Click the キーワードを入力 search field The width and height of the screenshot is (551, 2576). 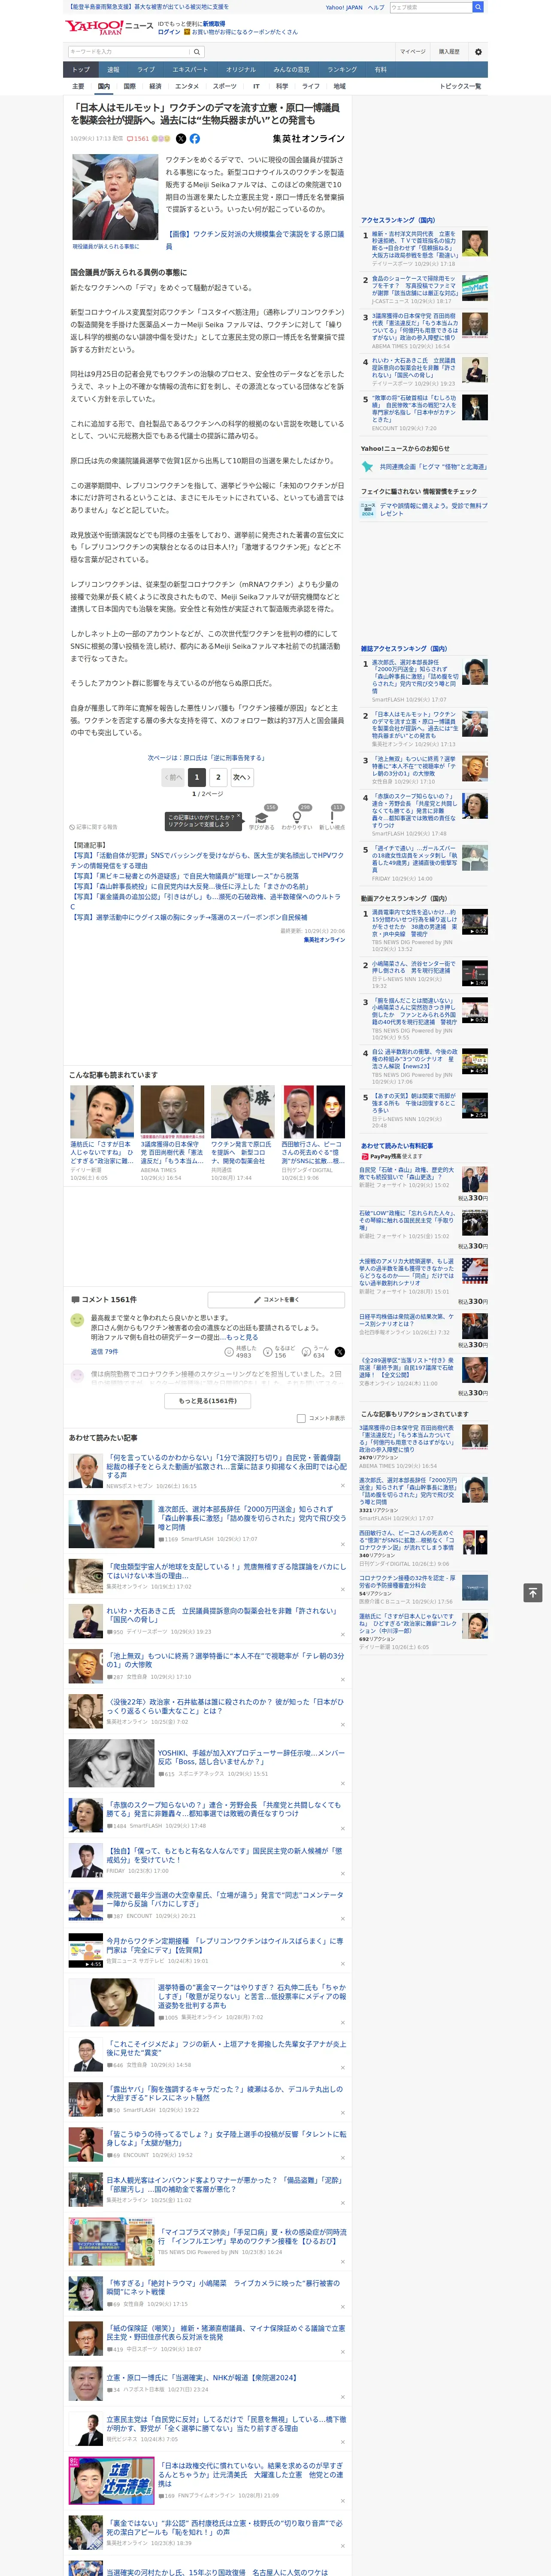tap(129, 51)
